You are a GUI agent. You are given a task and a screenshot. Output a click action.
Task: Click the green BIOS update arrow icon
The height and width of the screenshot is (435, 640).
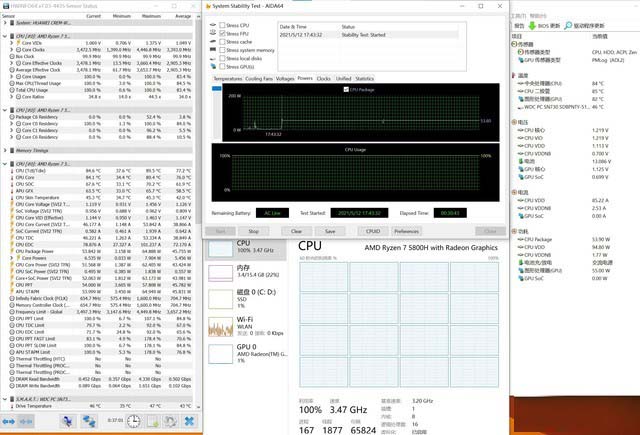coord(532,26)
